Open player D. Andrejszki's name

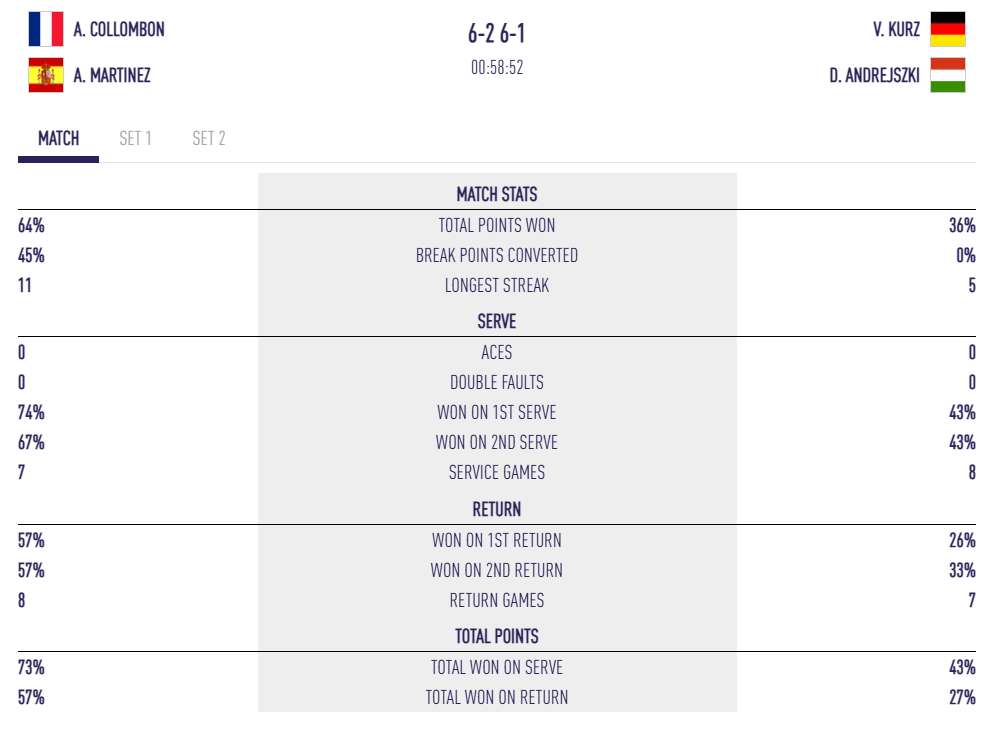pos(874,75)
